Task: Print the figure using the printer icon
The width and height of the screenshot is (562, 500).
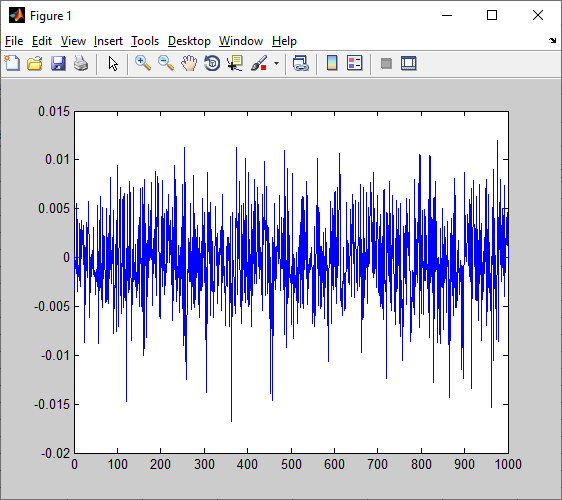Action: point(81,63)
